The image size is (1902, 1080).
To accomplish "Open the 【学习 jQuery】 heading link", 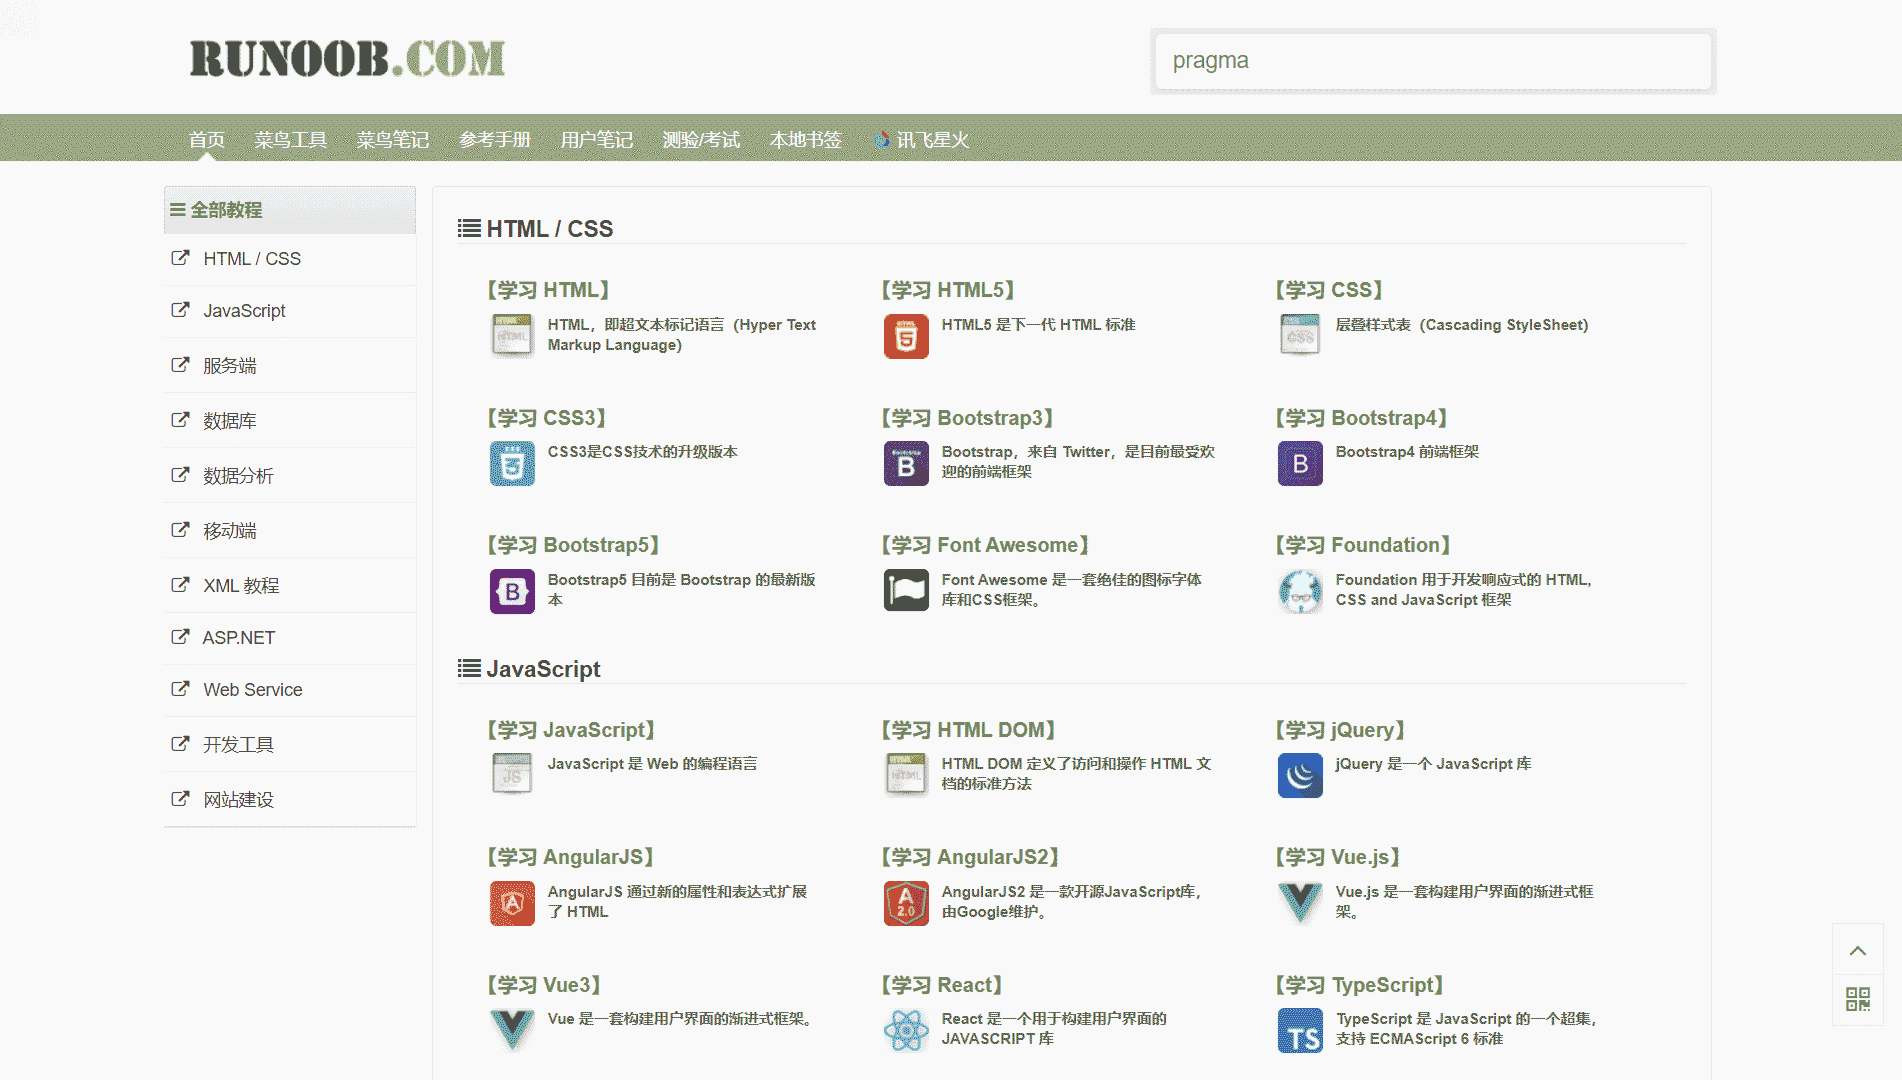I will pos(1340,730).
